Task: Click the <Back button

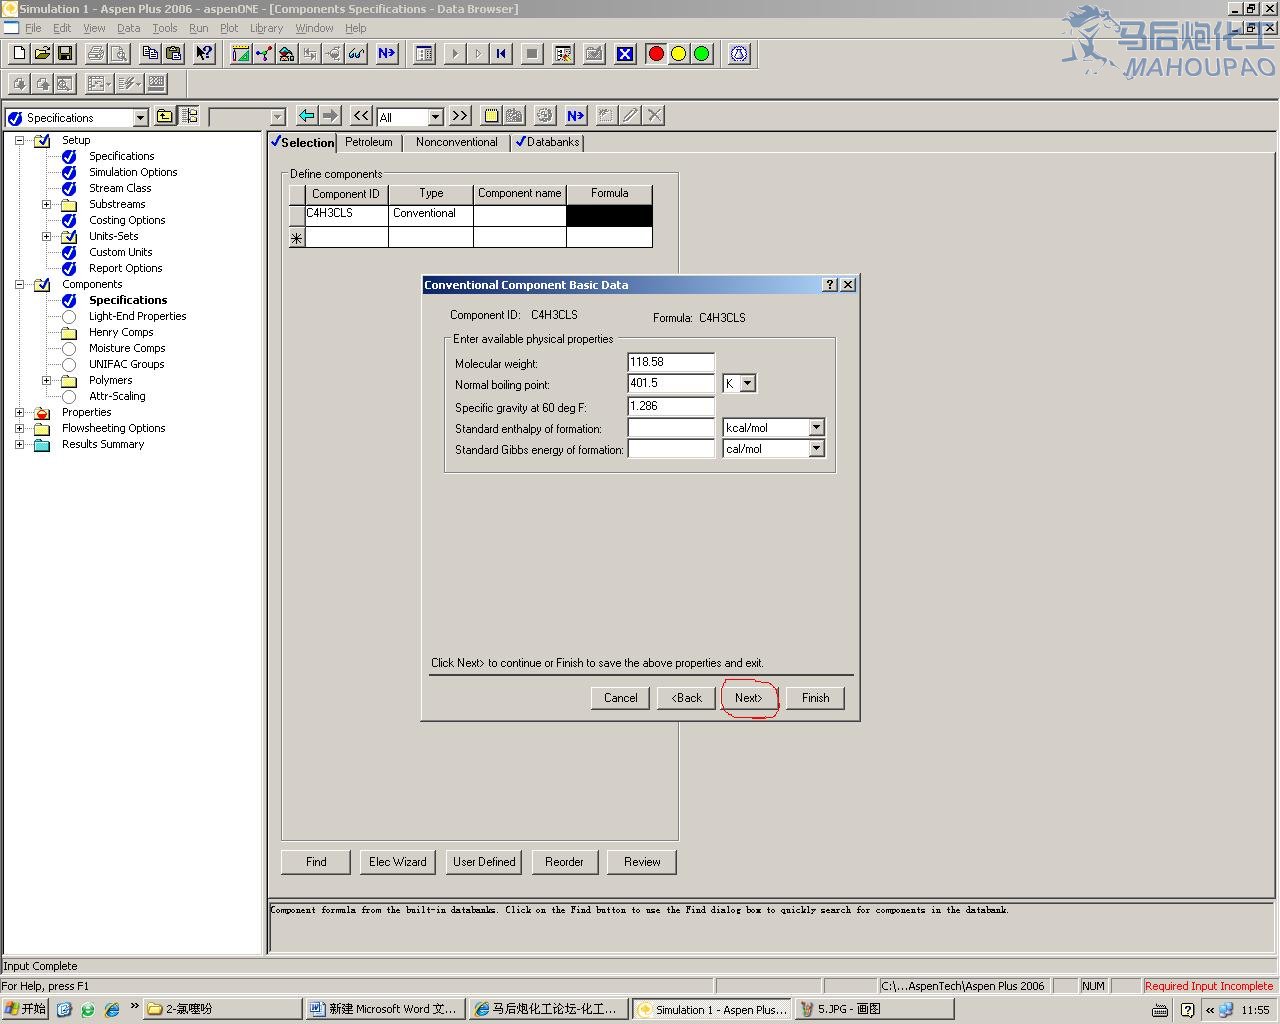Action: coord(687,698)
